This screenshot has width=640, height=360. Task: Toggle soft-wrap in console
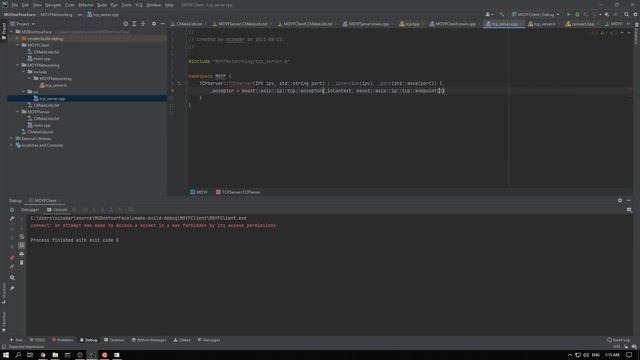pyautogui.click(x=22, y=236)
